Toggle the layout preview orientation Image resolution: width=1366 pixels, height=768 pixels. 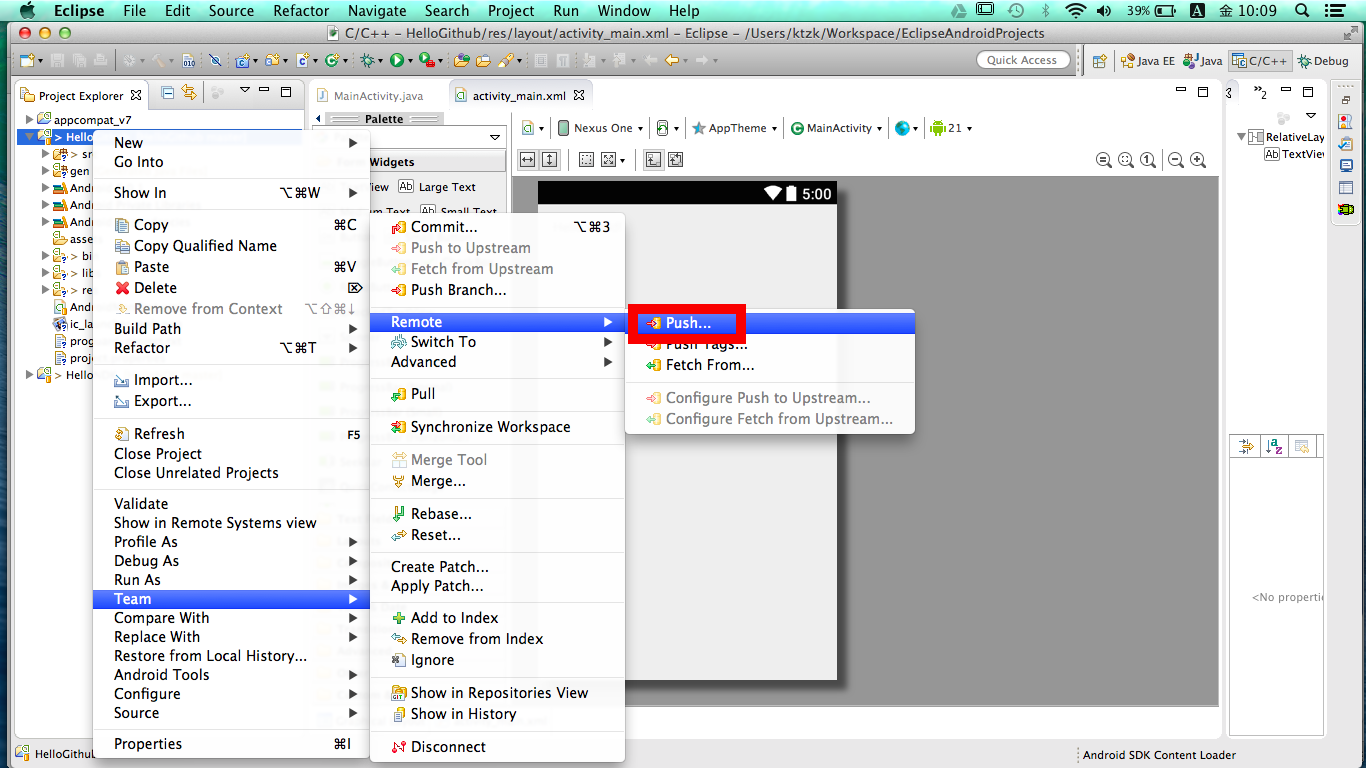(x=662, y=128)
